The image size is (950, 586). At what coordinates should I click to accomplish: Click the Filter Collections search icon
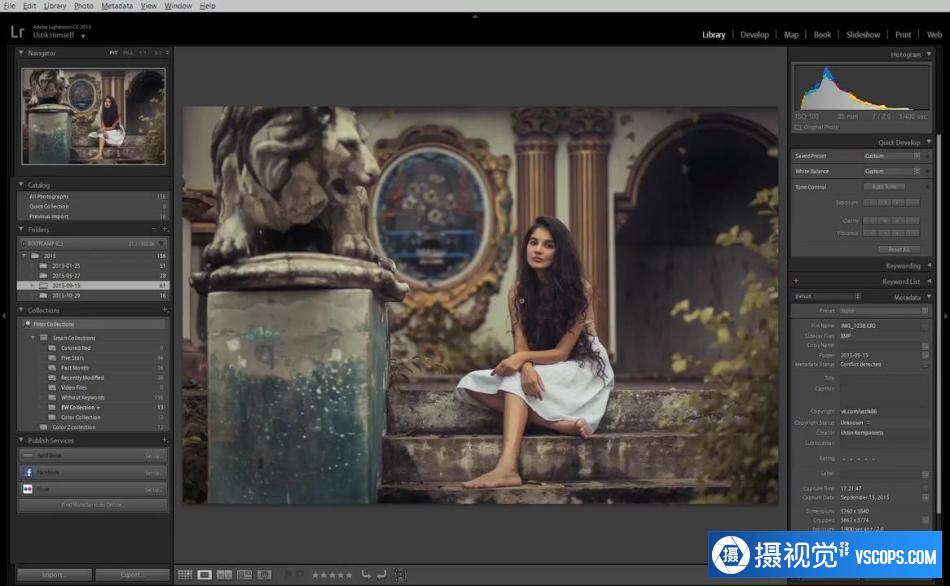click(27, 324)
